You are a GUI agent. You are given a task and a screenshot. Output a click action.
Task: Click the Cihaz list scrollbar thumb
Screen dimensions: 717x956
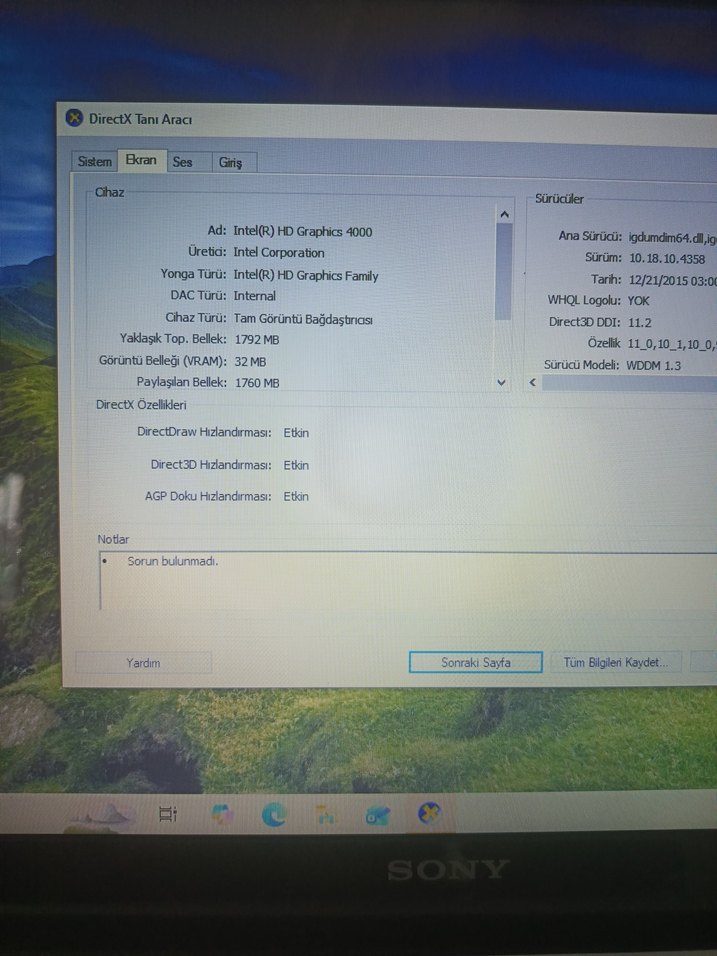(x=503, y=271)
